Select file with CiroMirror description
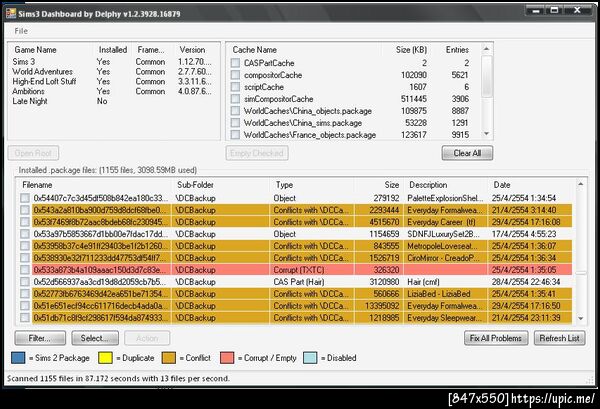The image size is (600, 409). [296, 258]
